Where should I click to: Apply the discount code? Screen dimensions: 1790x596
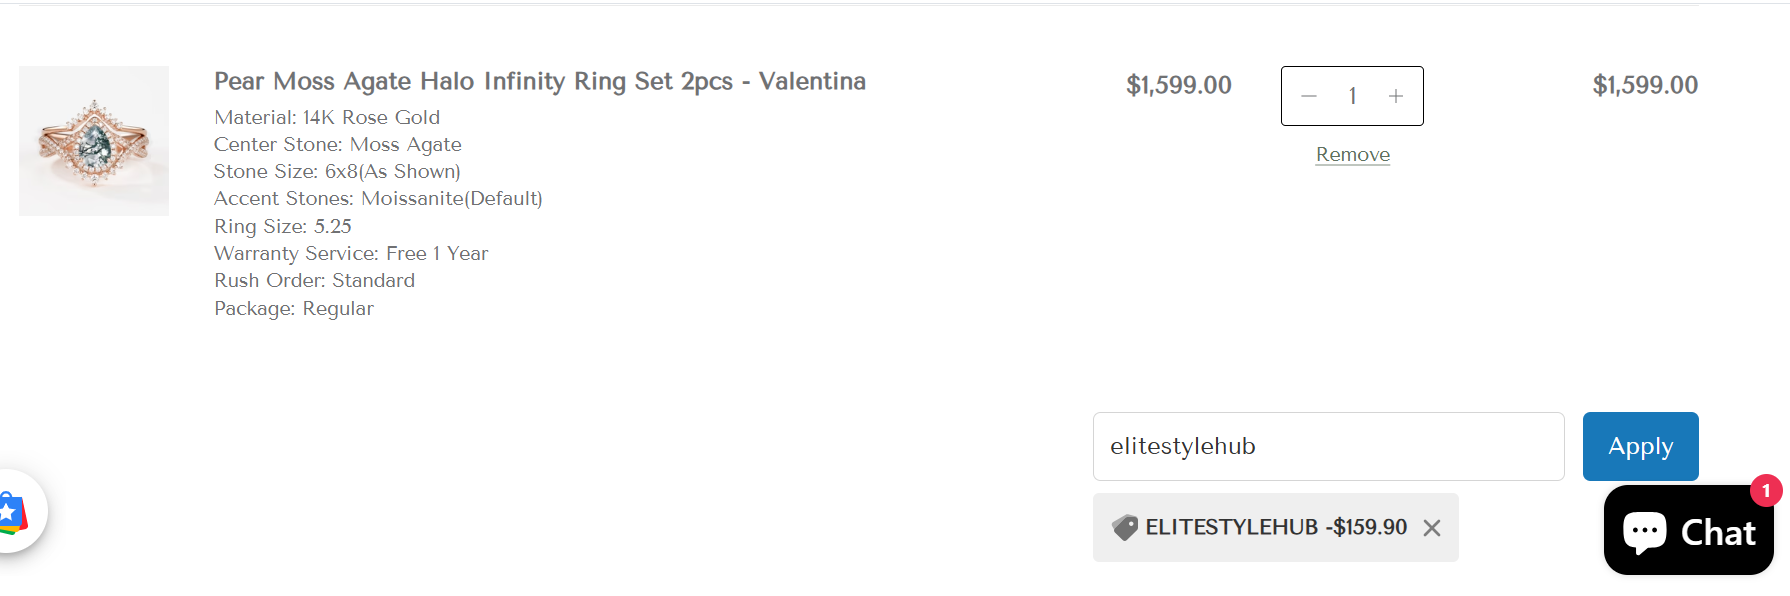1640,446
